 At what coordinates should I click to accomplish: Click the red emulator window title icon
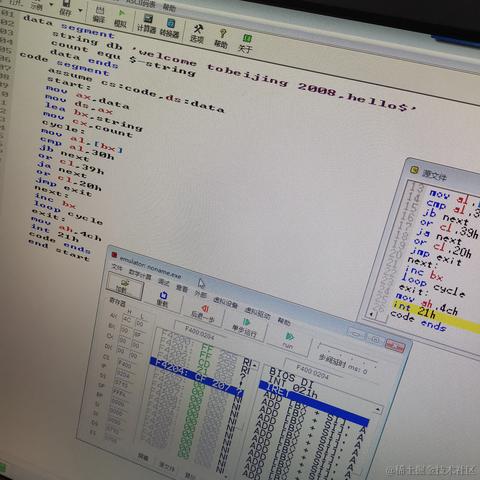click(114, 255)
